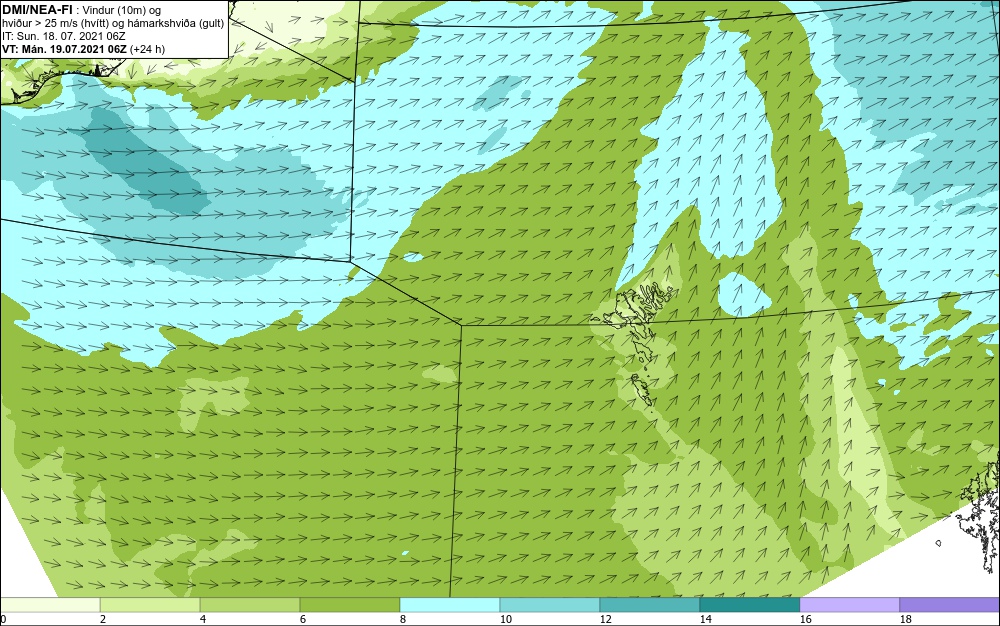This screenshot has width=1000, height=626.
Task: Click the legend tick label '8'
Action: [402, 619]
